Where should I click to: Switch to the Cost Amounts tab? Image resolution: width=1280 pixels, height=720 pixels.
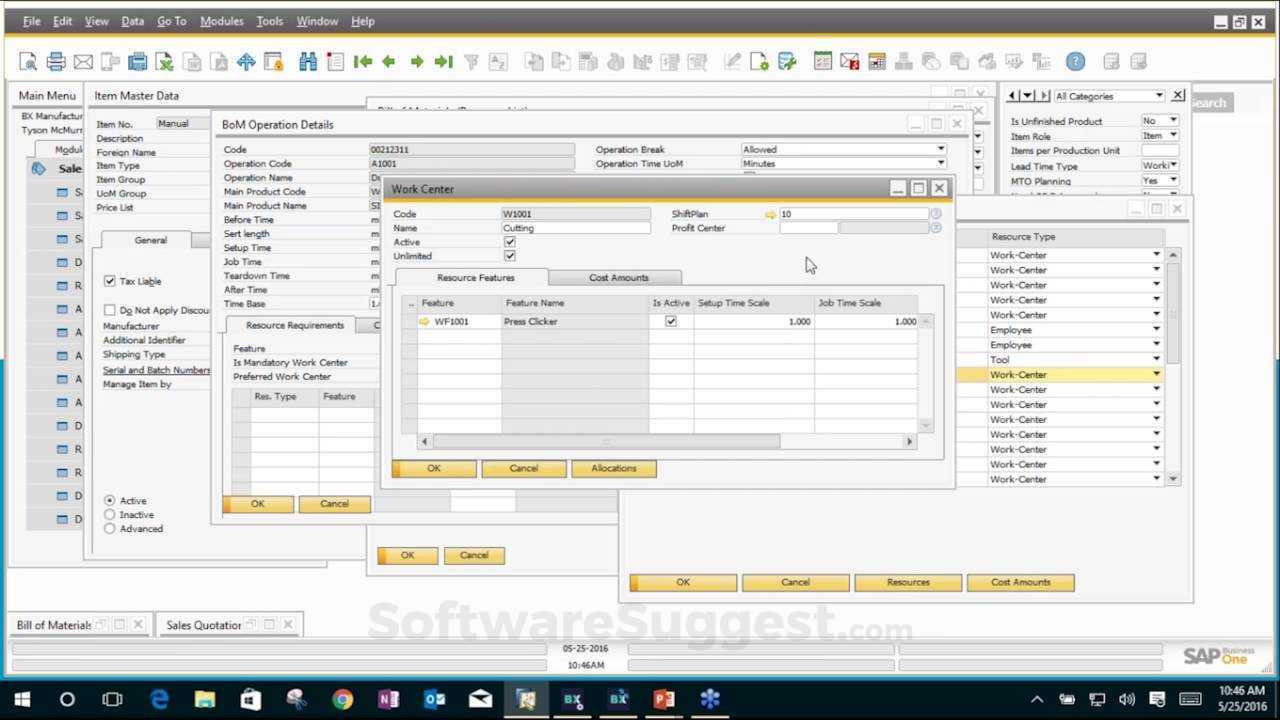point(618,278)
